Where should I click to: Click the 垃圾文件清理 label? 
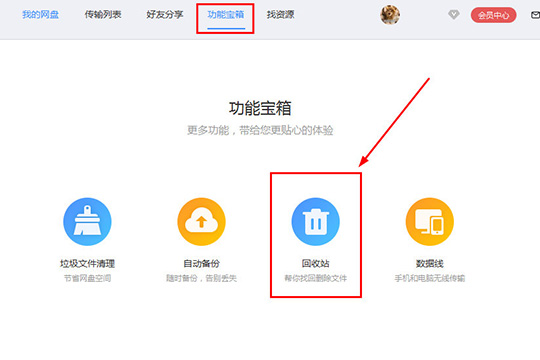click(87, 264)
